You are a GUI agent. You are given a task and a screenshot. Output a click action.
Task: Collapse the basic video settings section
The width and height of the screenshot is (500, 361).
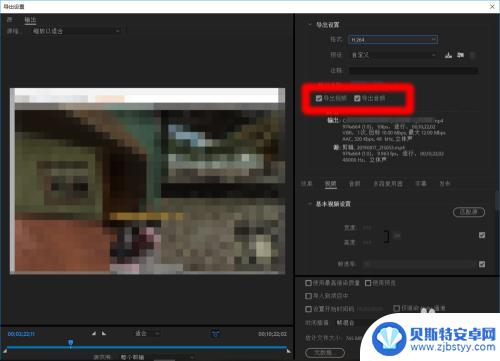tap(310, 204)
